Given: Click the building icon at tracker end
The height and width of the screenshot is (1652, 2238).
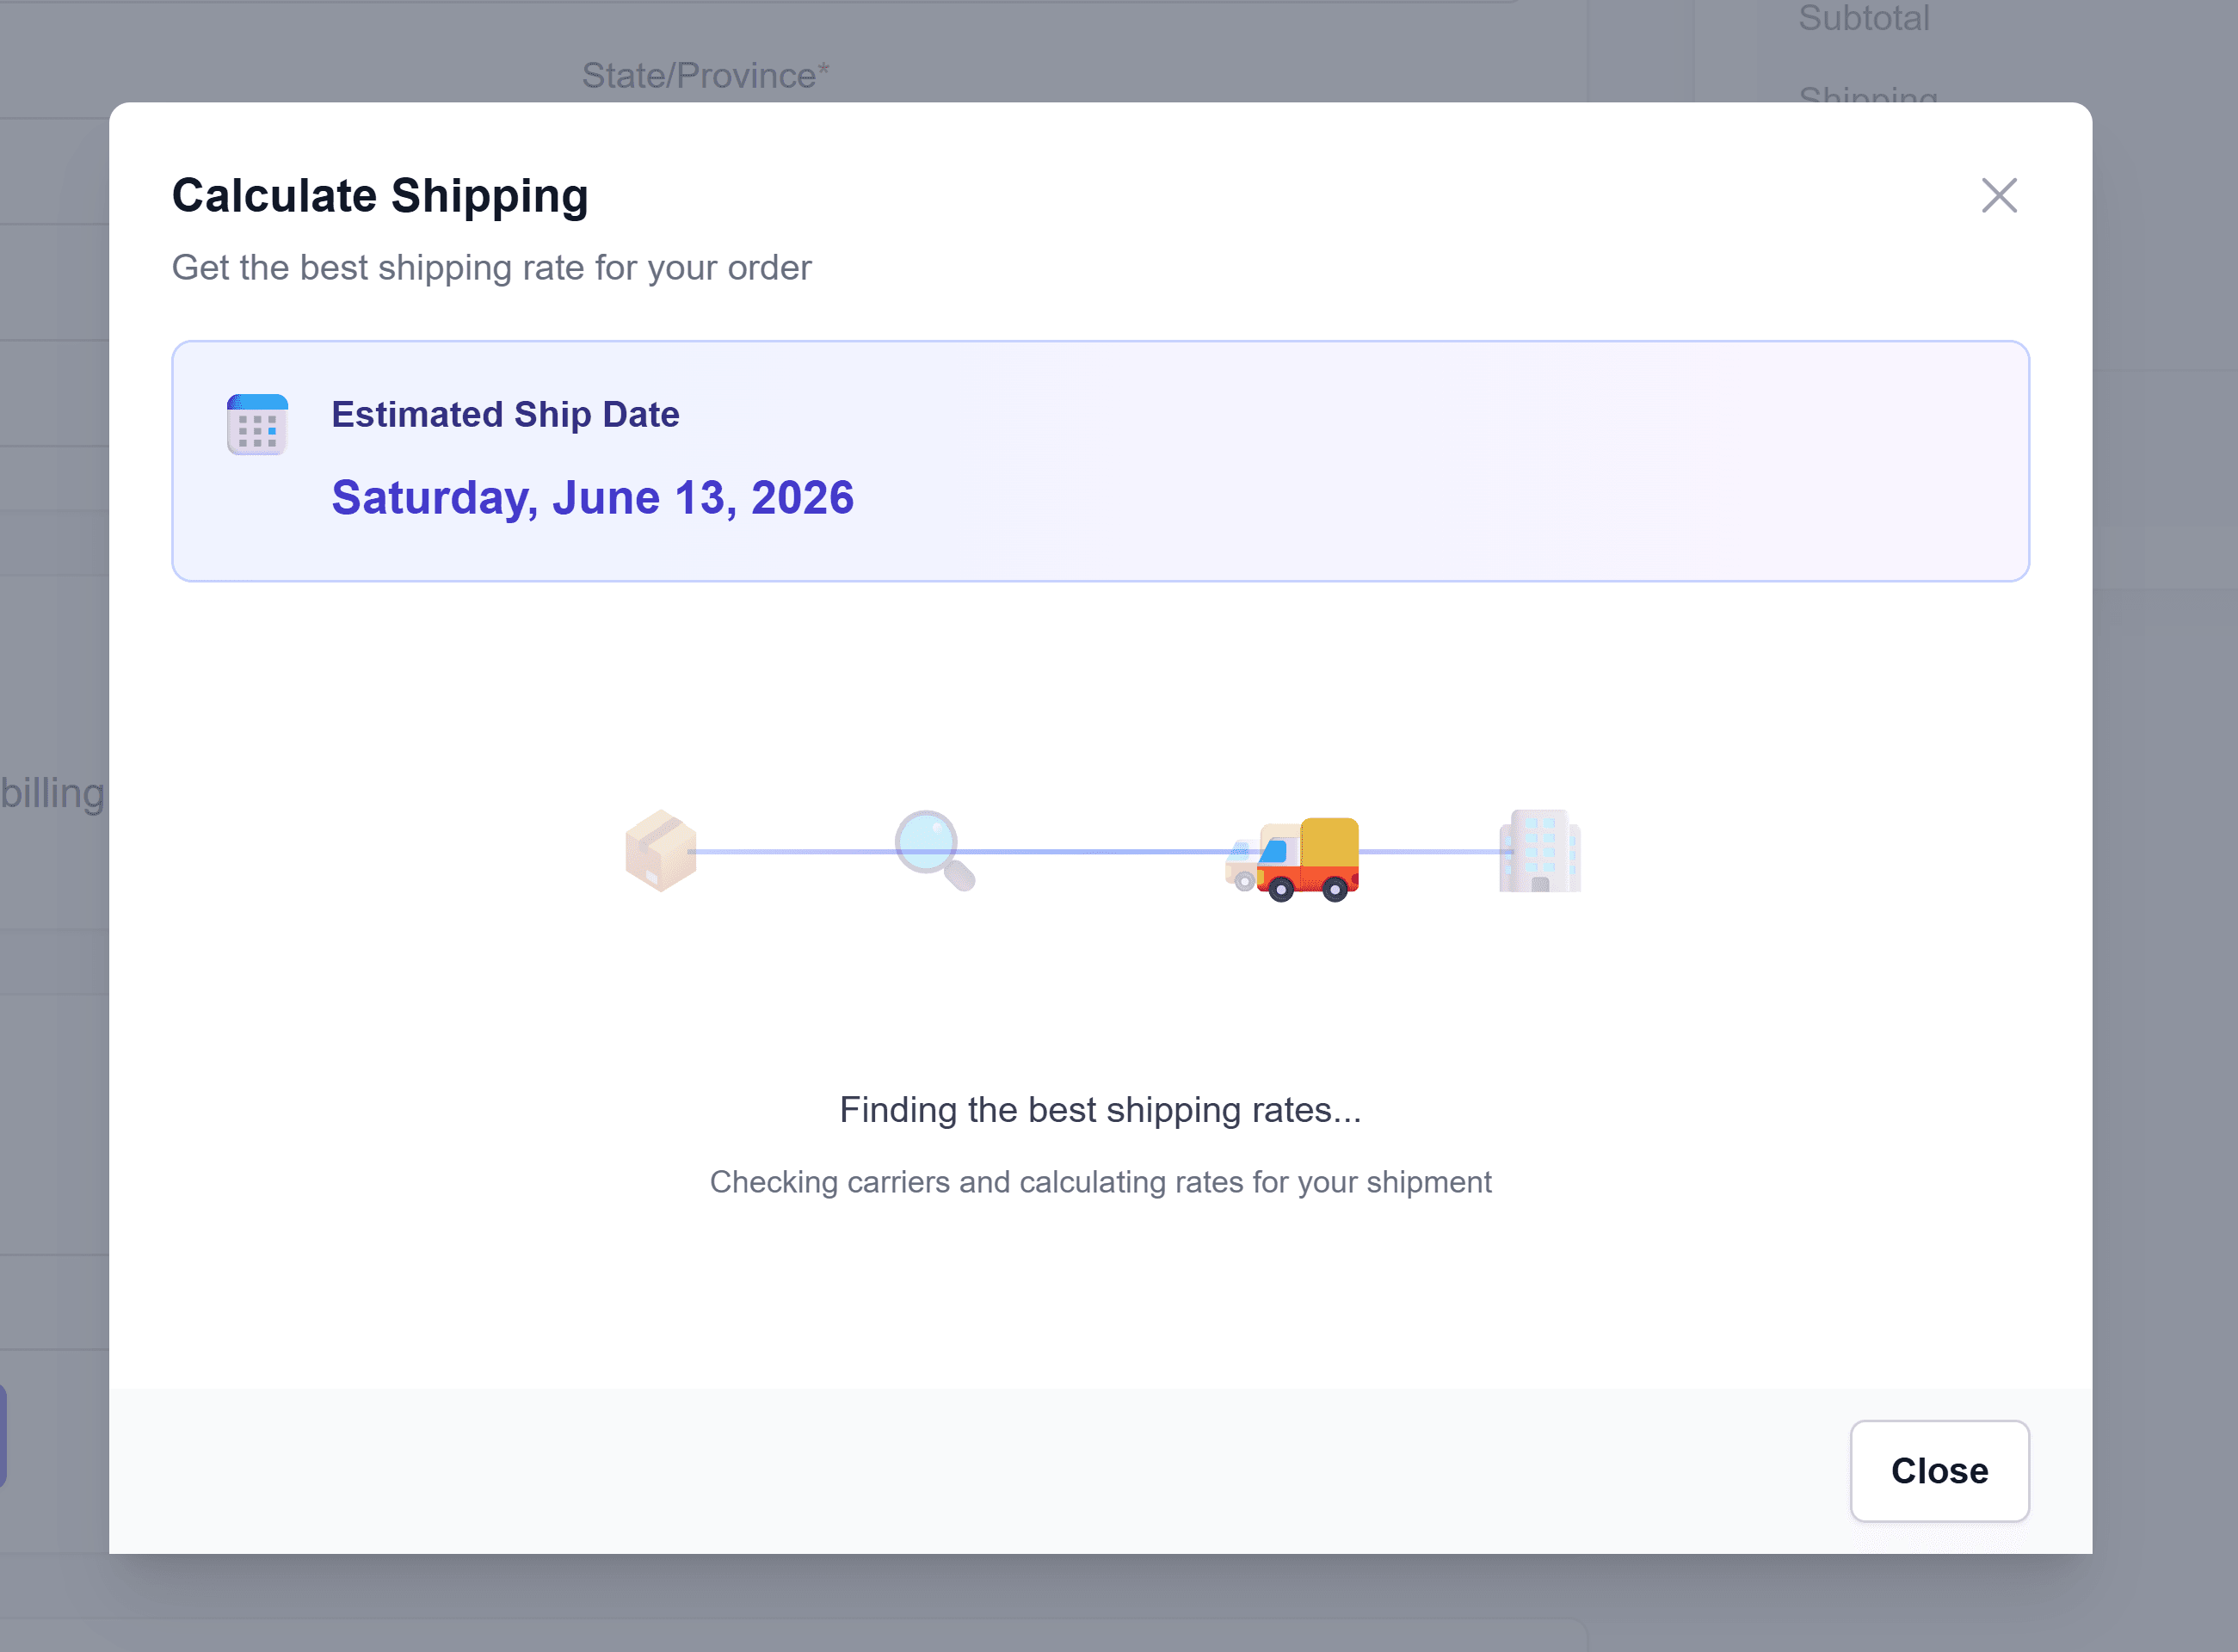Looking at the screenshot, I should point(1540,851).
